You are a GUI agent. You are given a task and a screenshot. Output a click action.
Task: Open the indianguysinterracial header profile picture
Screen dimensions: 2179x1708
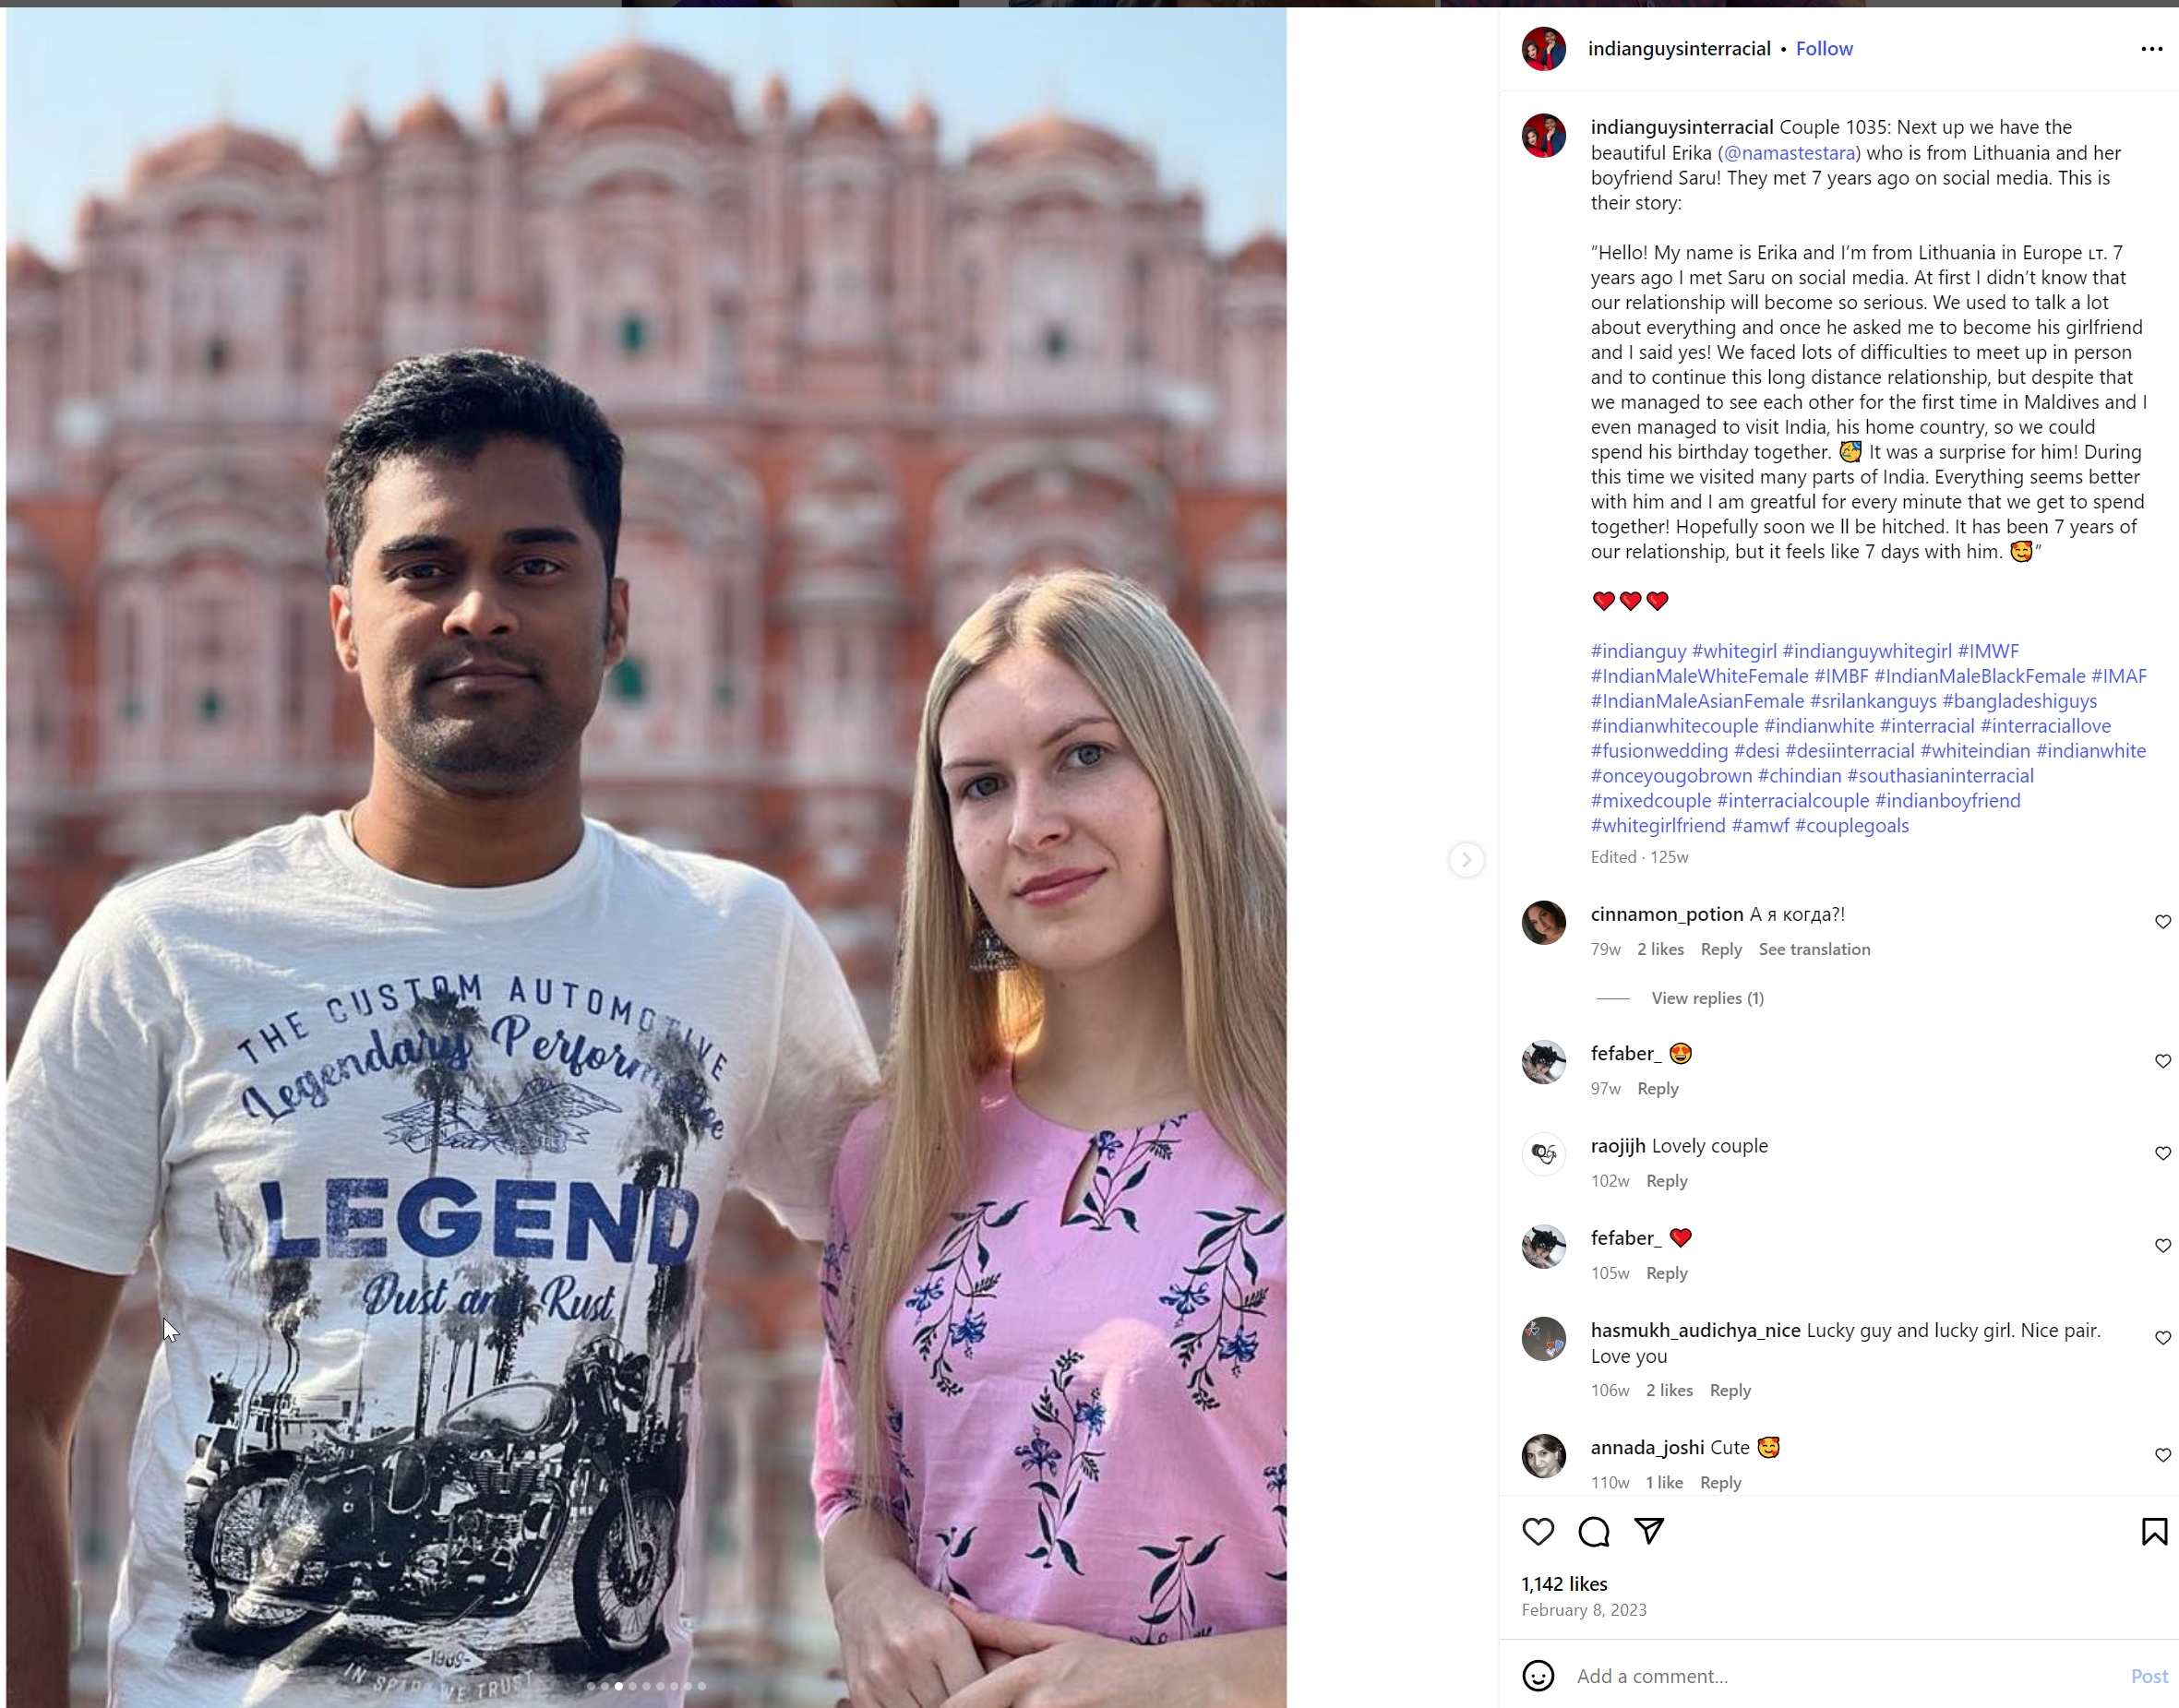pos(1543,49)
